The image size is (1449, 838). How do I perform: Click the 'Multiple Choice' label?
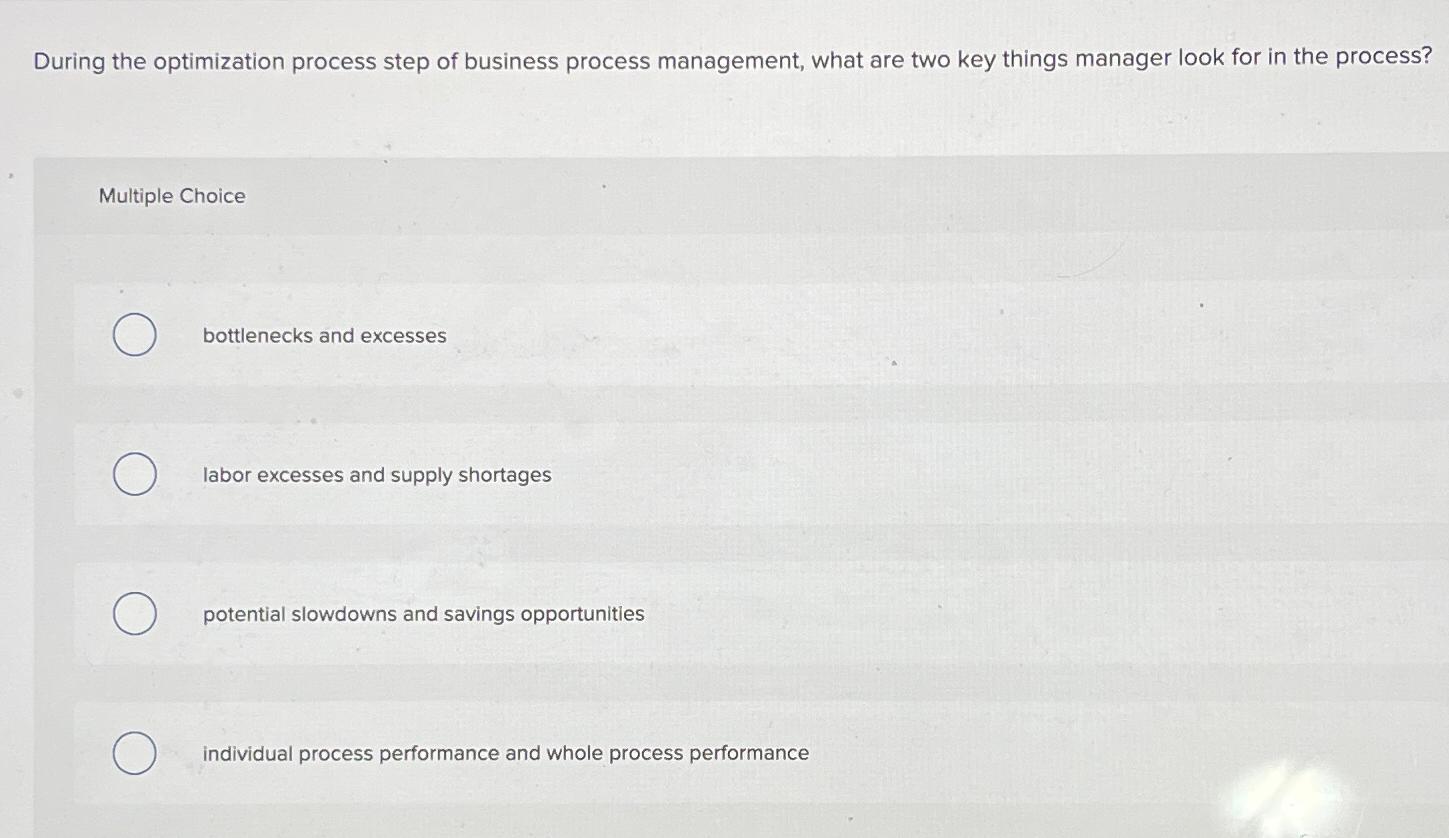pyautogui.click(x=172, y=196)
